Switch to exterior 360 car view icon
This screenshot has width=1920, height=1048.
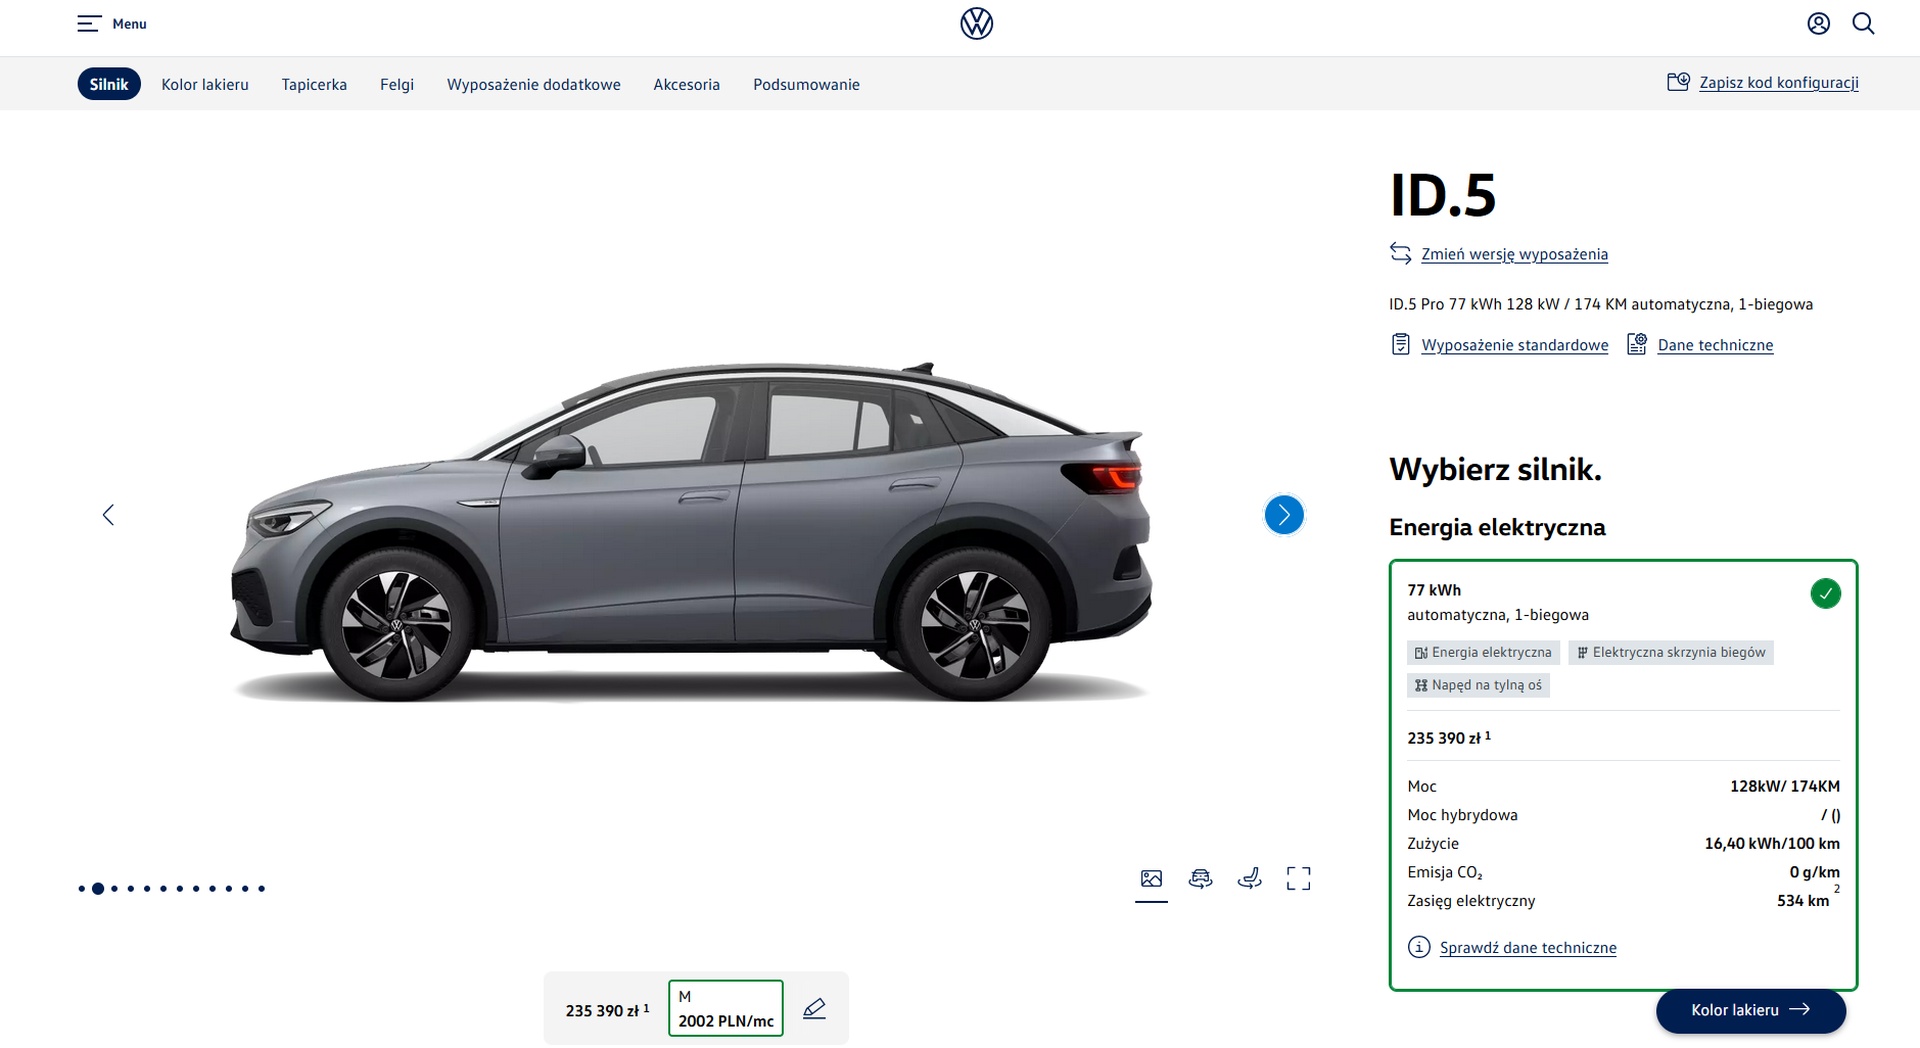coord(1200,879)
